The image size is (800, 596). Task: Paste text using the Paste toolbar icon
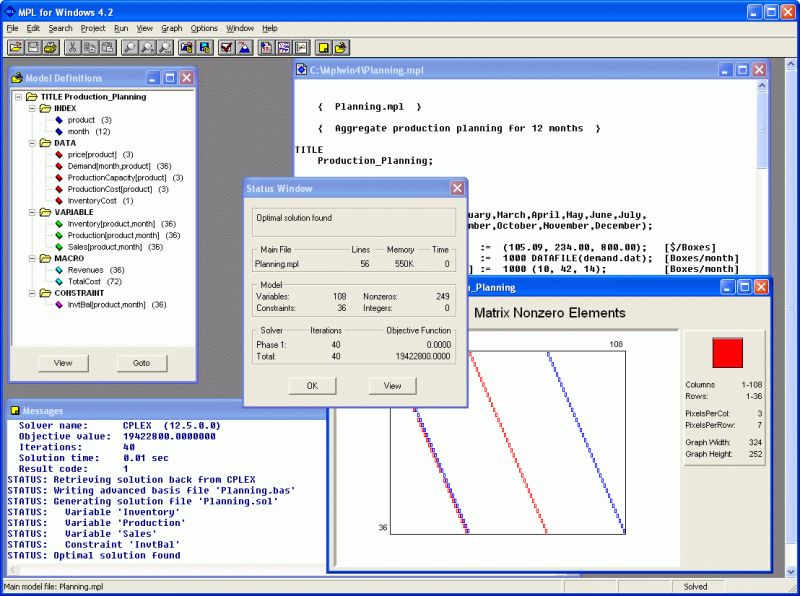[106, 47]
